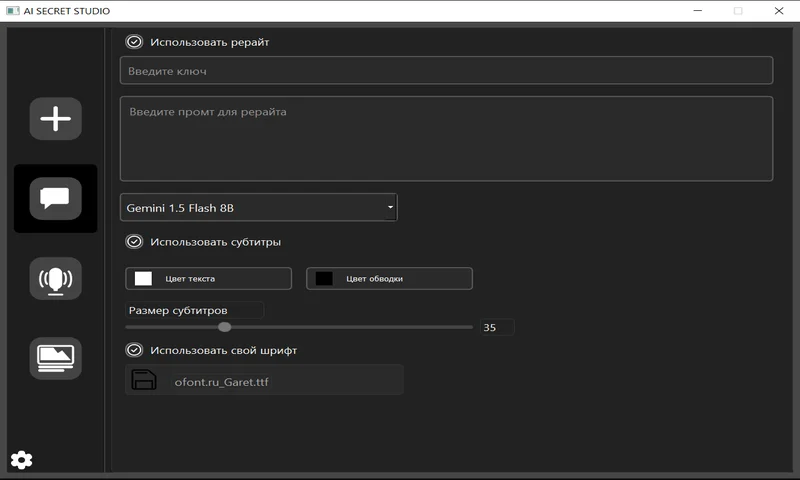Click the subtitle size slider handle
This screenshot has height=480, width=800.
[224, 327]
